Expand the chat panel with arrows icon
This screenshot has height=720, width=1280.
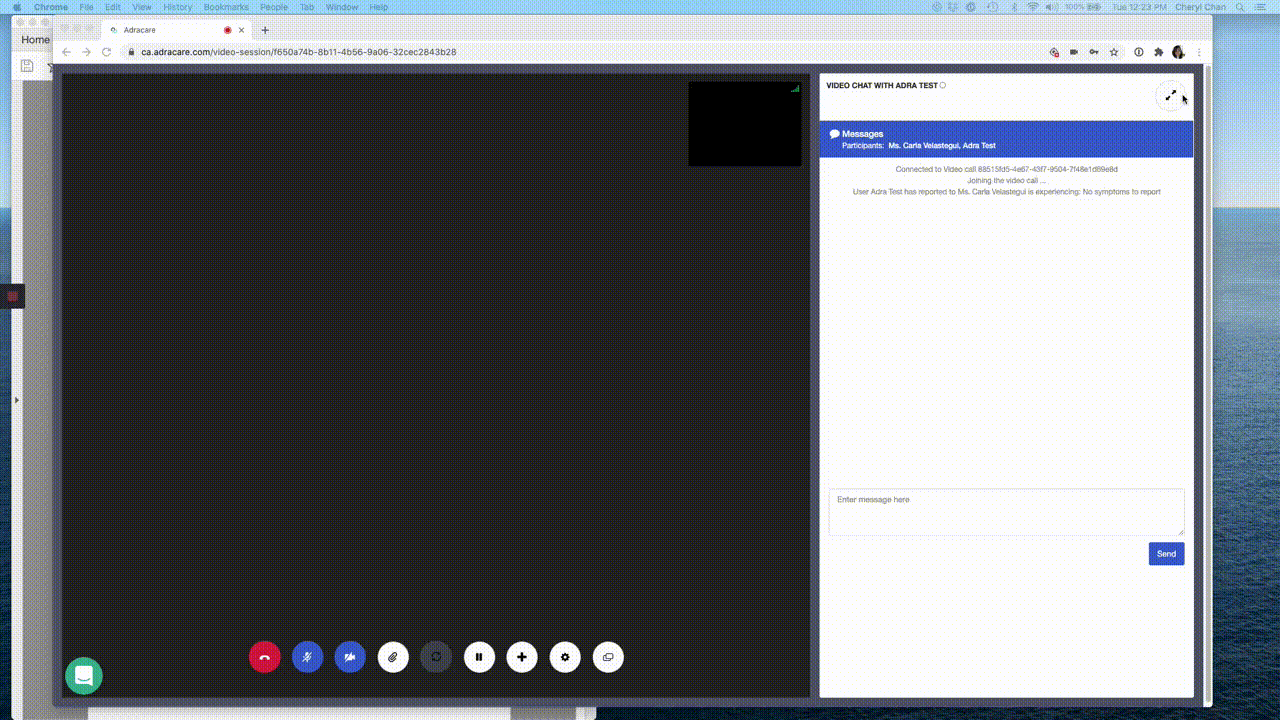click(x=1170, y=96)
